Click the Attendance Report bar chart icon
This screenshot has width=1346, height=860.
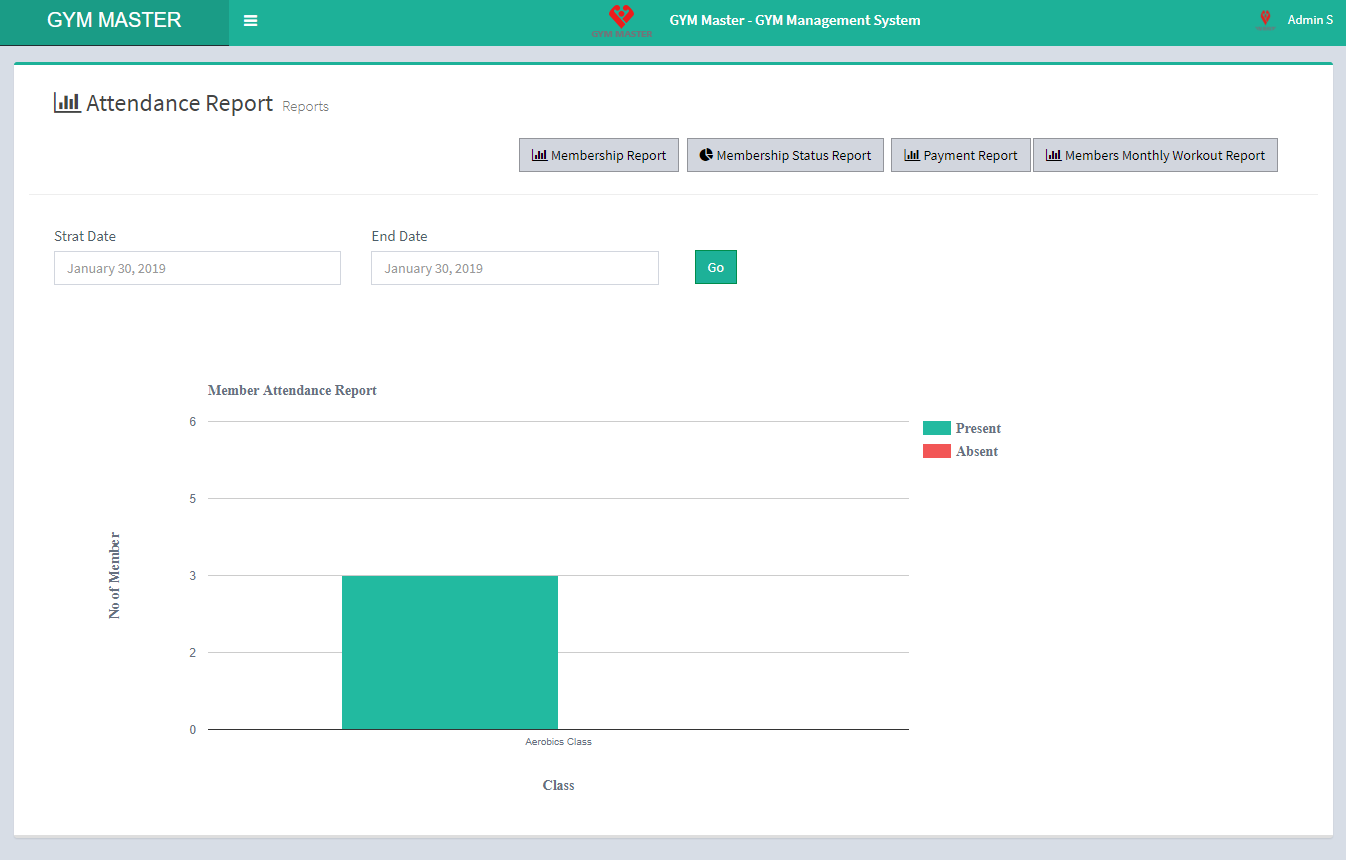[67, 102]
